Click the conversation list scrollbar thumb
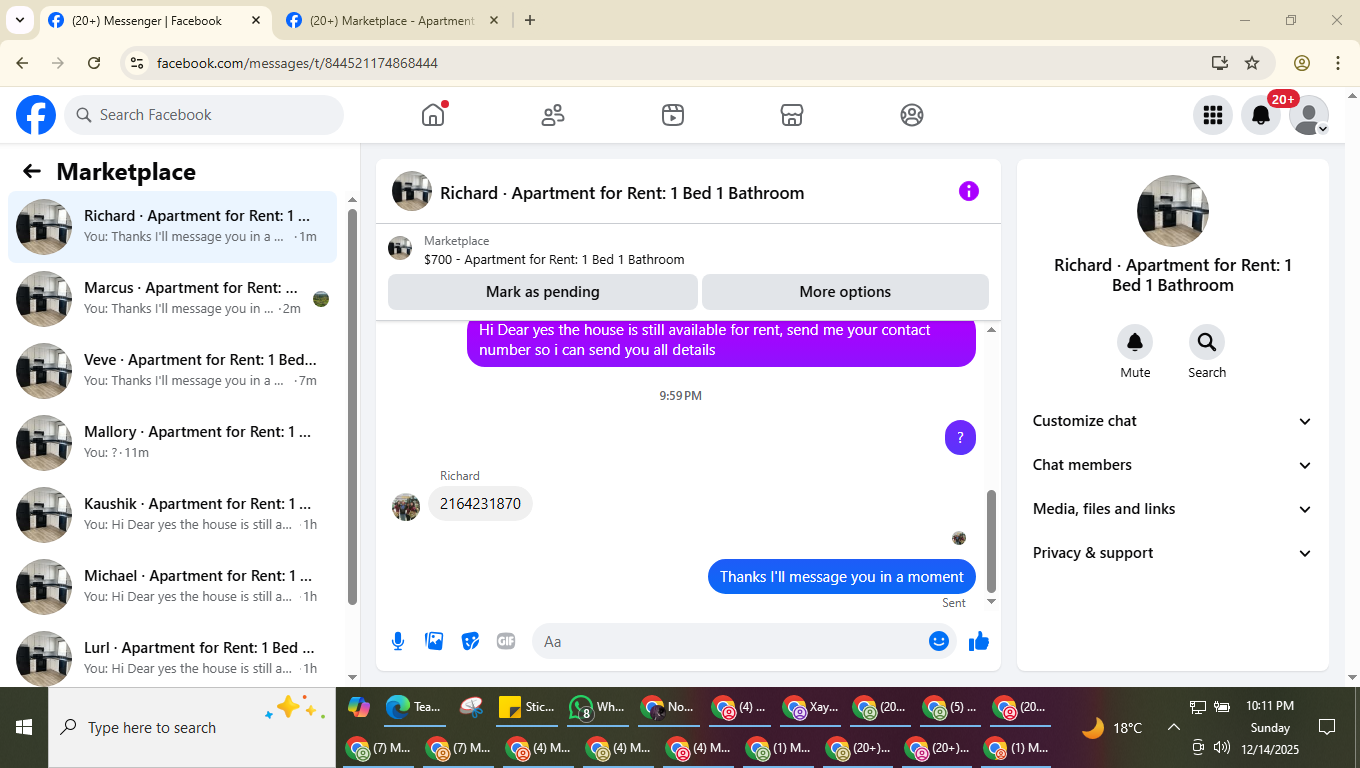The image size is (1360, 768). click(352, 405)
